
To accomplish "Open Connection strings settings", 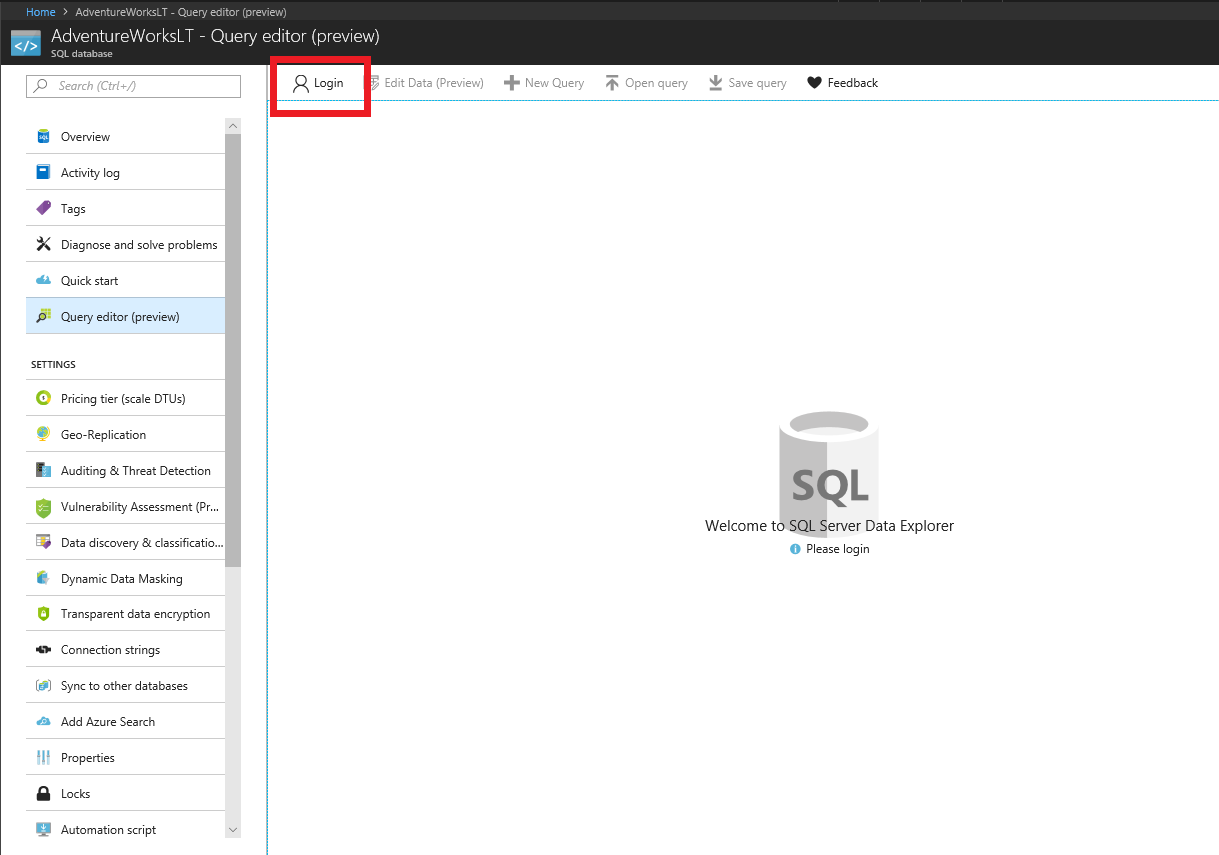I will coord(126,650).
